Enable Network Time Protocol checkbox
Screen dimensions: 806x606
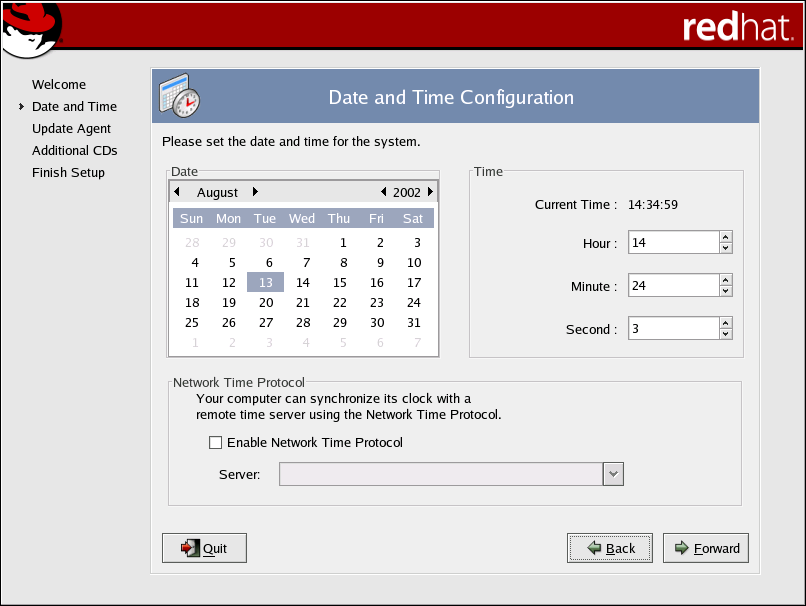coord(214,443)
